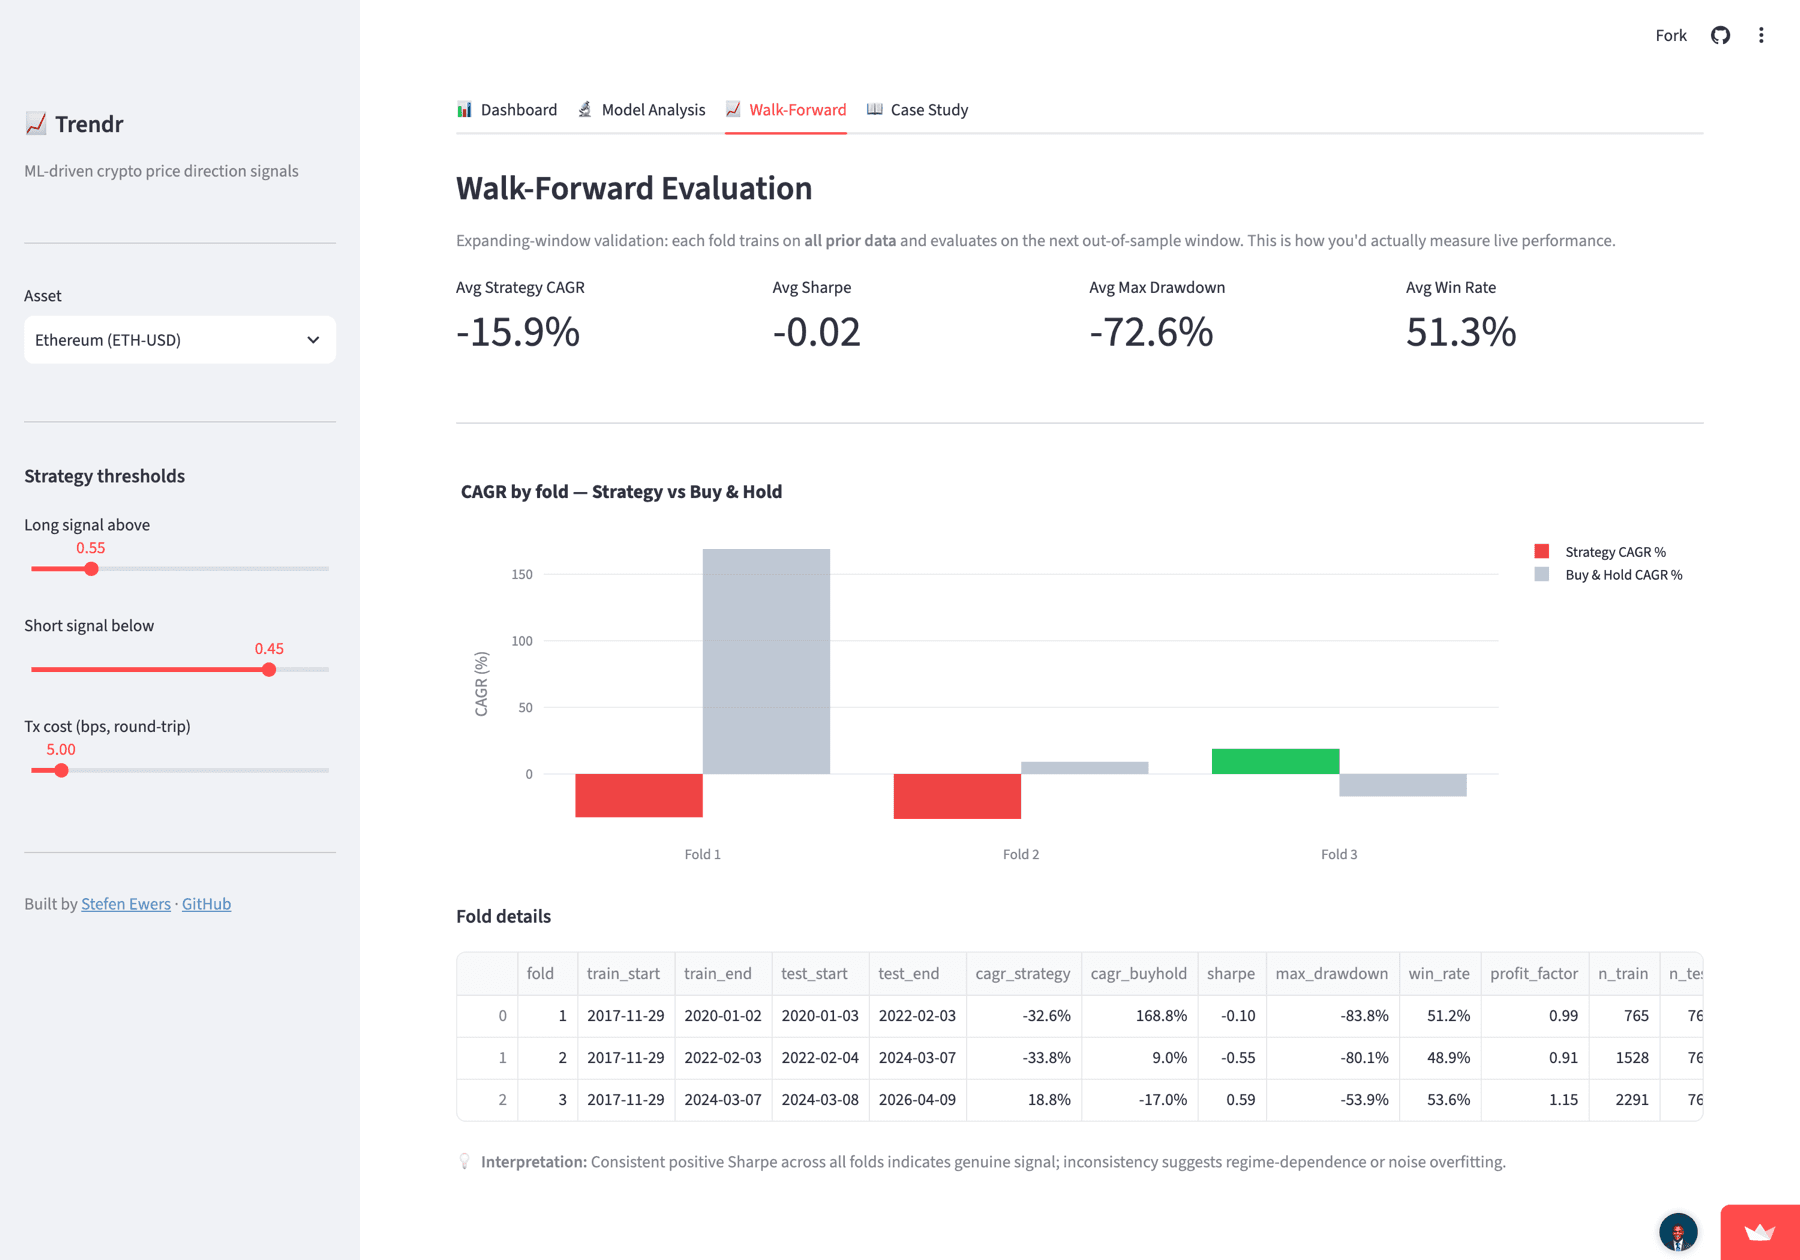The height and width of the screenshot is (1260, 1800).
Task: Click the train_end column header
Action: click(722, 973)
